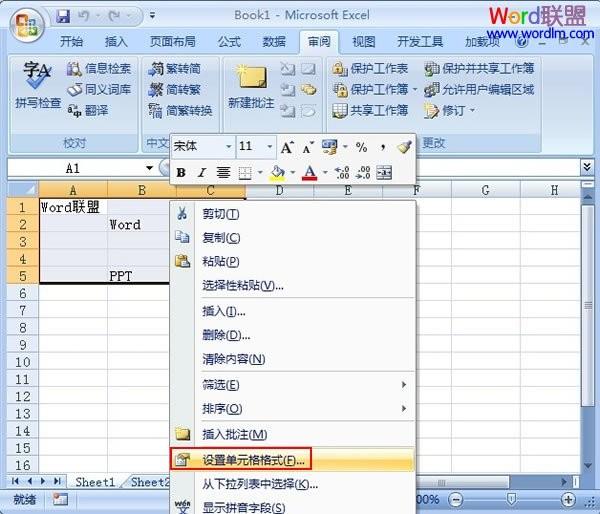This screenshot has height=514, width=600.
Task: Click Increase Font Size in mini toolbar
Action: pos(287,147)
